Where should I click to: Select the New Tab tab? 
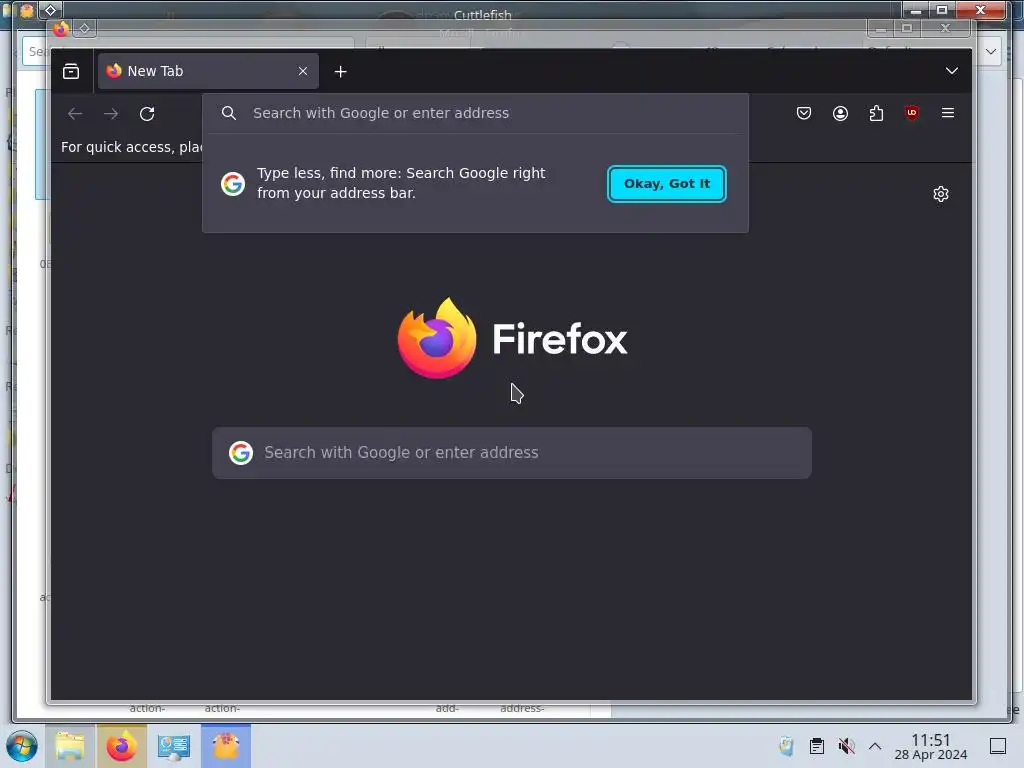click(x=208, y=71)
